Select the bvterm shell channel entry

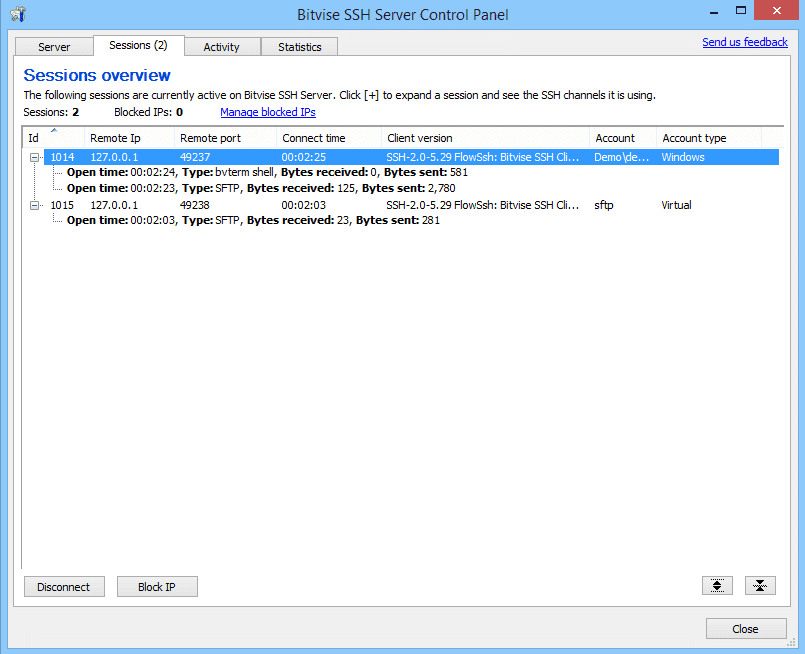[x=267, y=172]
